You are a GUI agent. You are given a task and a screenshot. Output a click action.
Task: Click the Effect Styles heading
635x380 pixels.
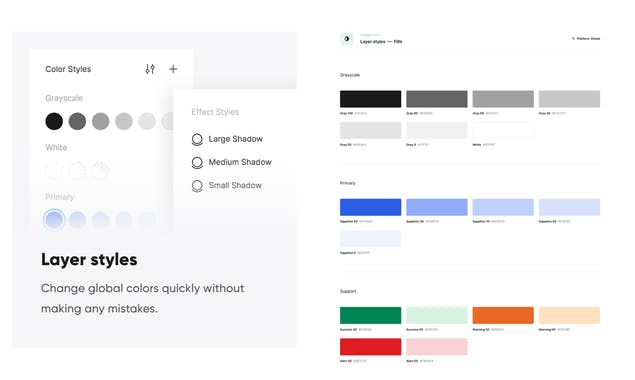pyautogui.click(x=215, y=112)
